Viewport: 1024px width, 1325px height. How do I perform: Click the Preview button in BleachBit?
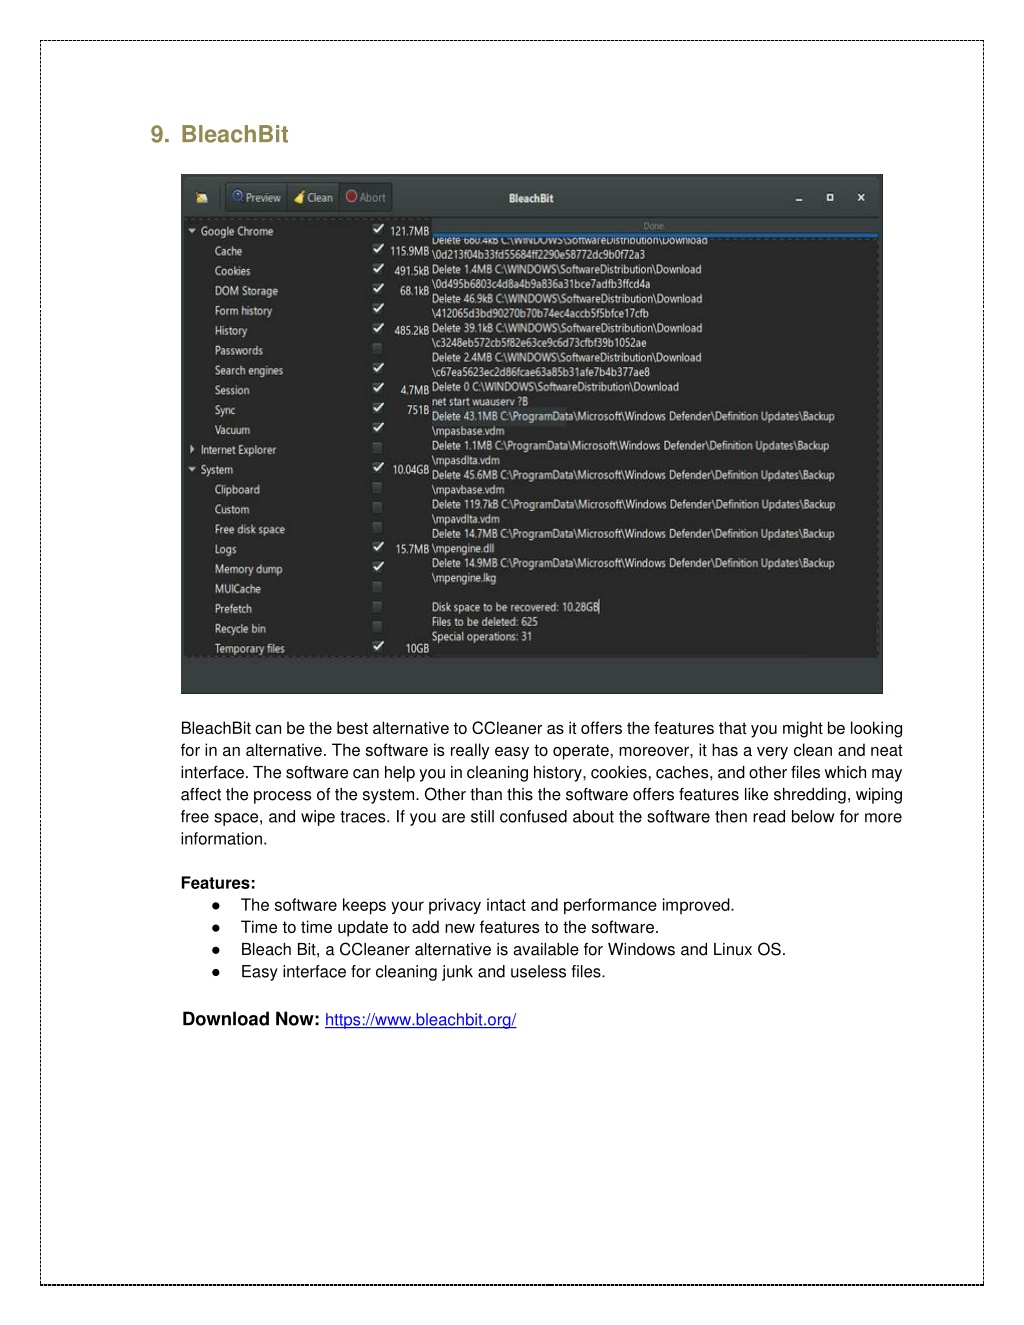[x=257, y=197]
